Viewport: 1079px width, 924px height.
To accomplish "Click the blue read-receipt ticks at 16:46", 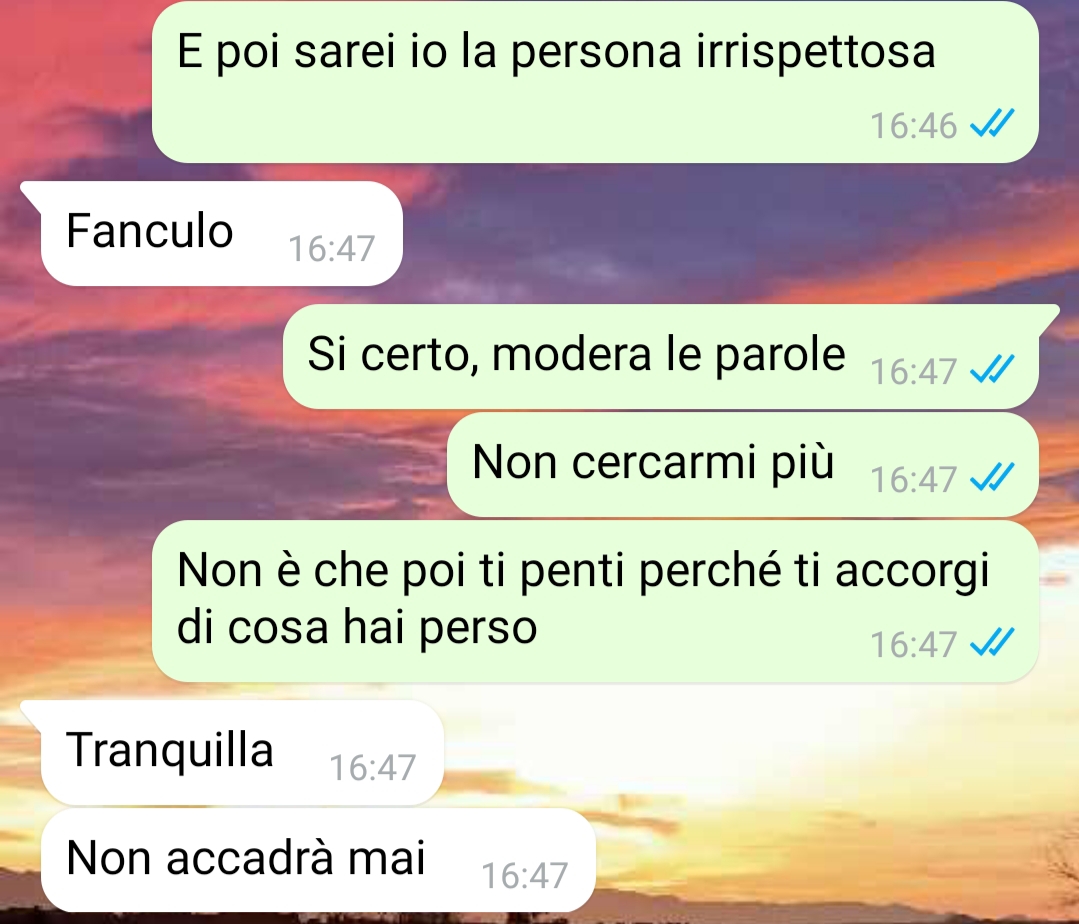I will pos(992,124).
